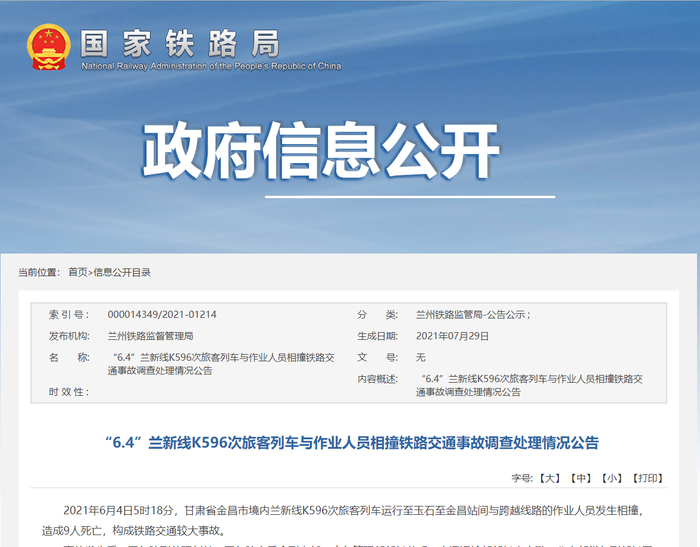
Task: Set font size to 大
Action: point(550,478)
